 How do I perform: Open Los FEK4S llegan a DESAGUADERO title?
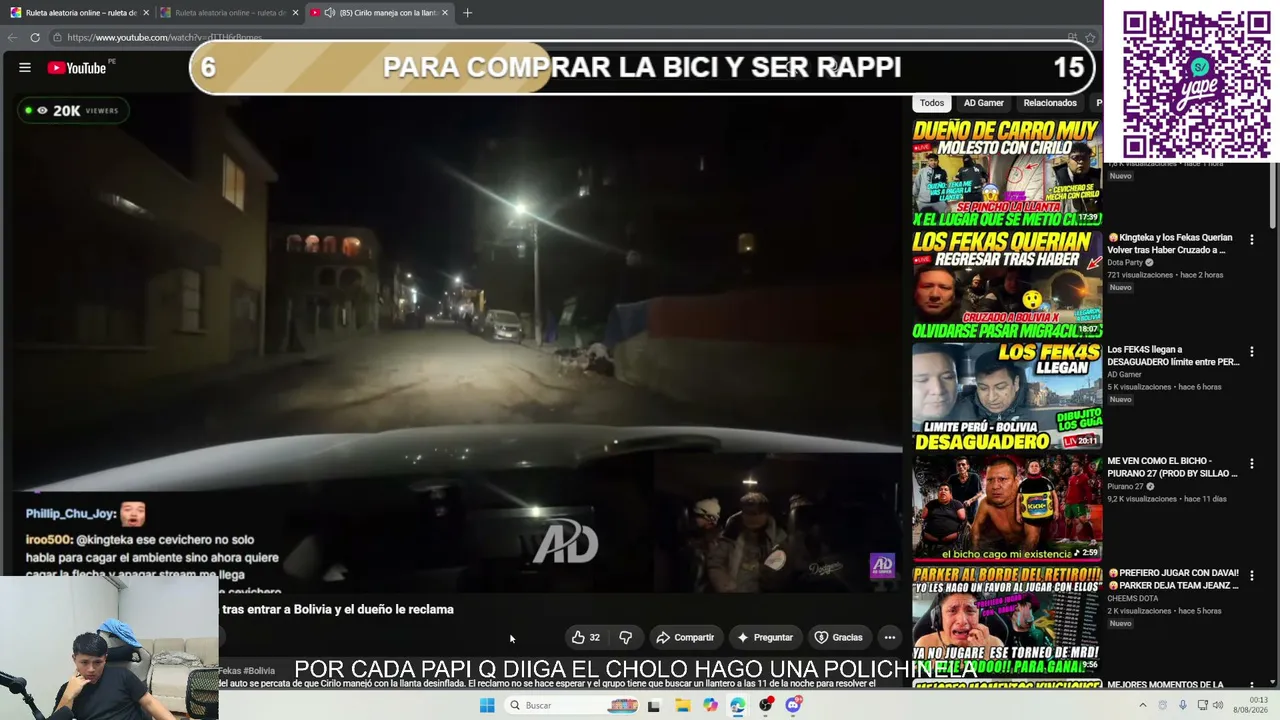(x=1173, y=356)
